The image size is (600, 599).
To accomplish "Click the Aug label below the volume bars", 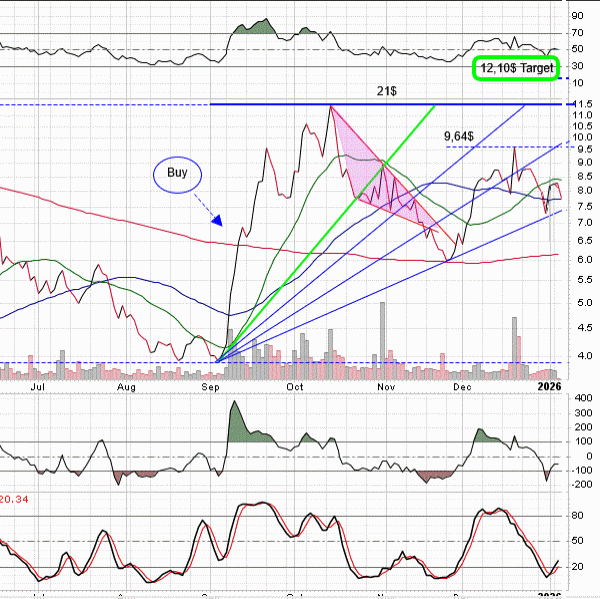I will pyautogui.click(x=127, y=384).
